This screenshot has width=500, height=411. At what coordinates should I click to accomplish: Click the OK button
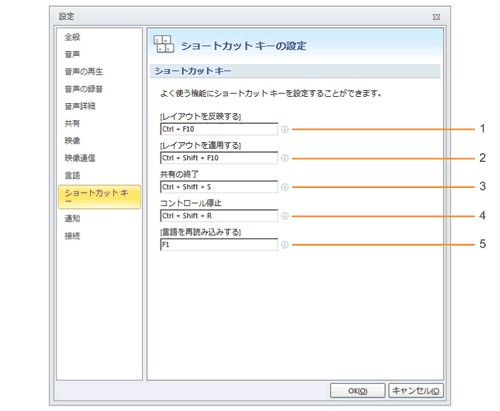pos(358,391)
